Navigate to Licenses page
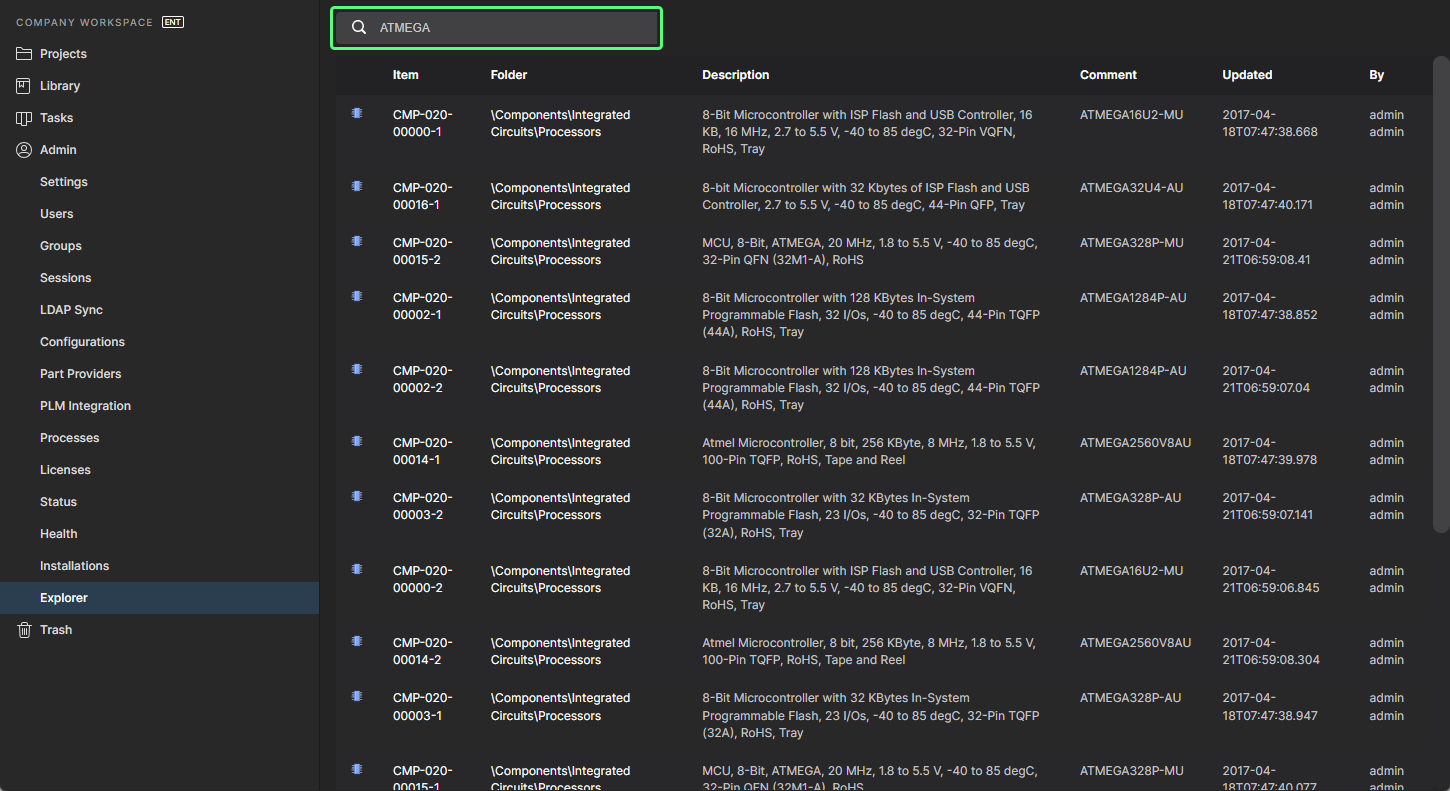The image size is (1450, 791). 65,470
